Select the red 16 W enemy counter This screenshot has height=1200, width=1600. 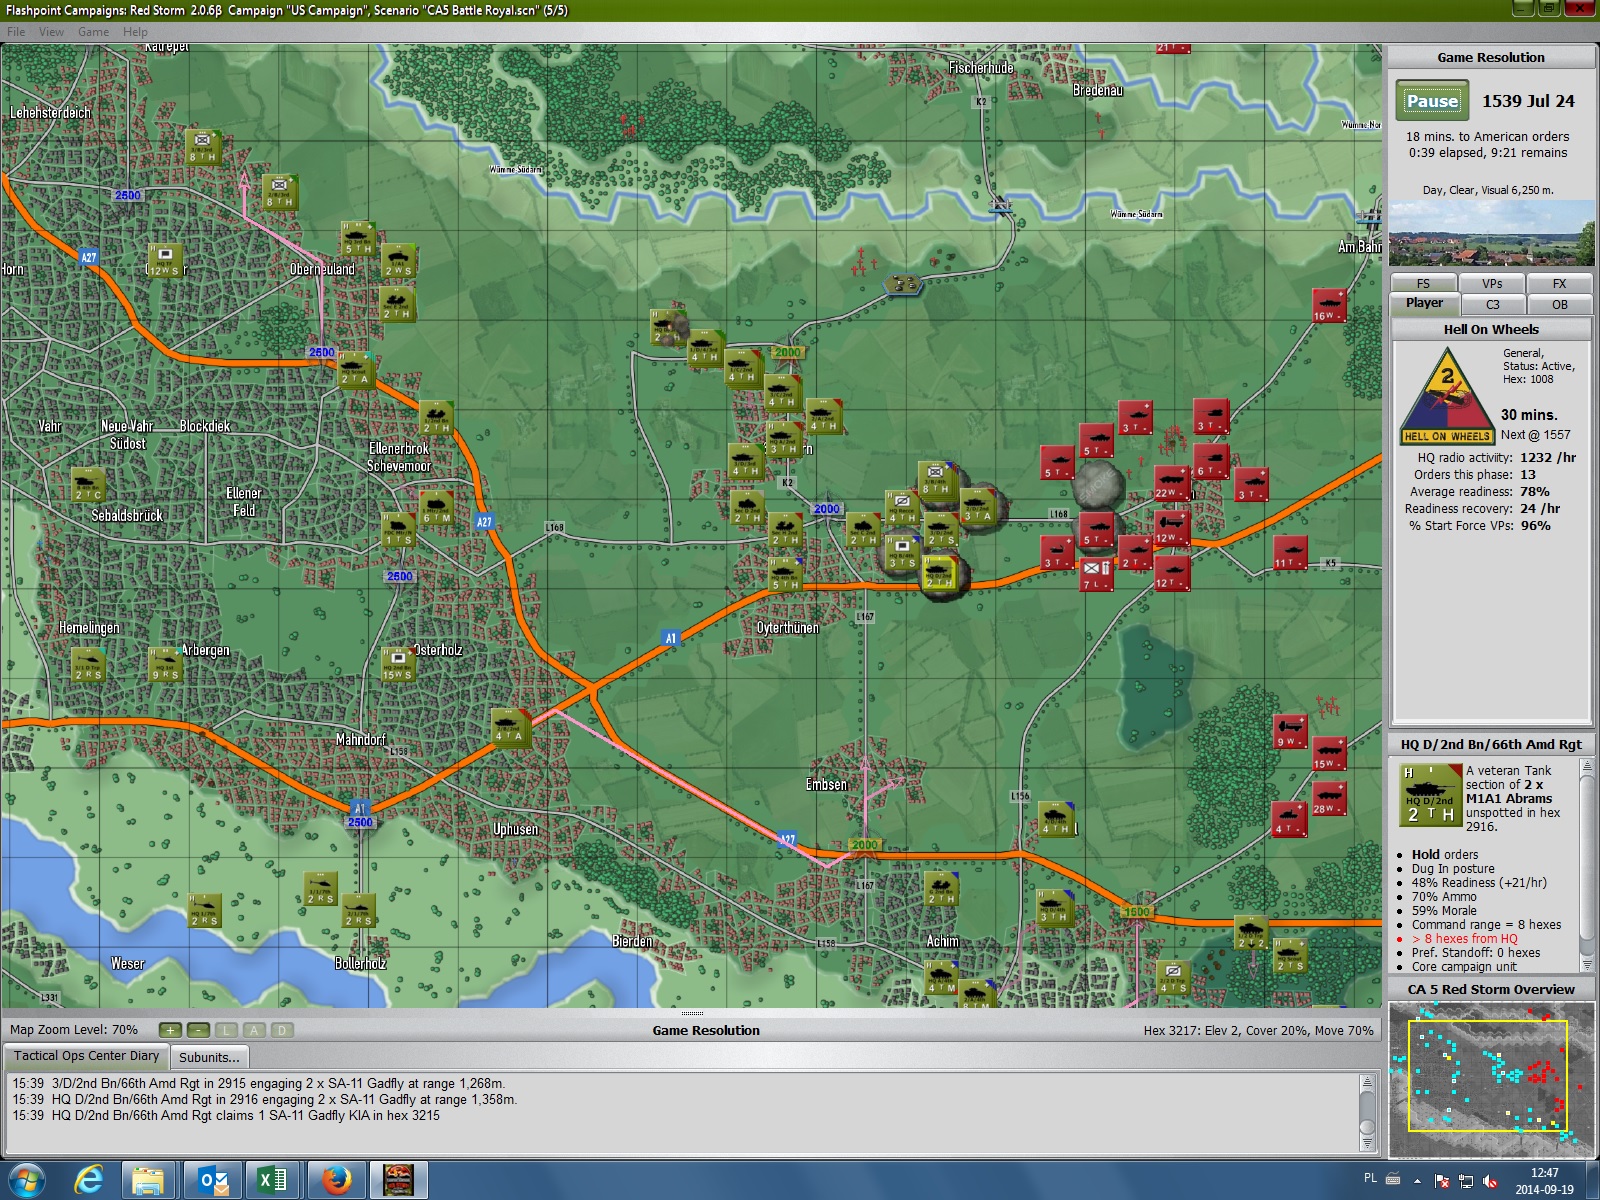pyautogui.click(x=1329, y=305)
